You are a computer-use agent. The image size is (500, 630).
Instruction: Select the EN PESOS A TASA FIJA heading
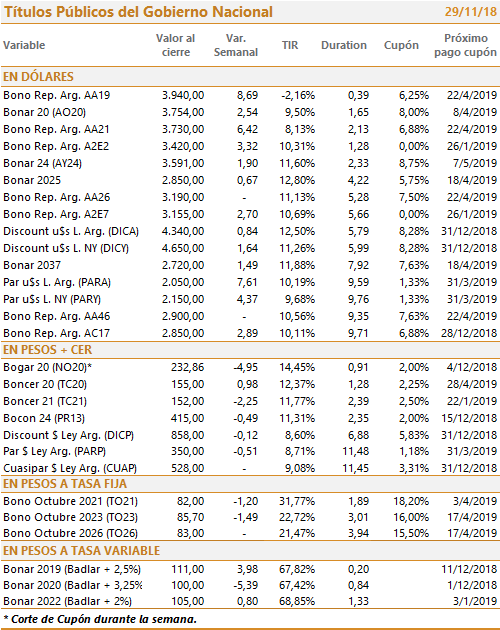point(65,484)
